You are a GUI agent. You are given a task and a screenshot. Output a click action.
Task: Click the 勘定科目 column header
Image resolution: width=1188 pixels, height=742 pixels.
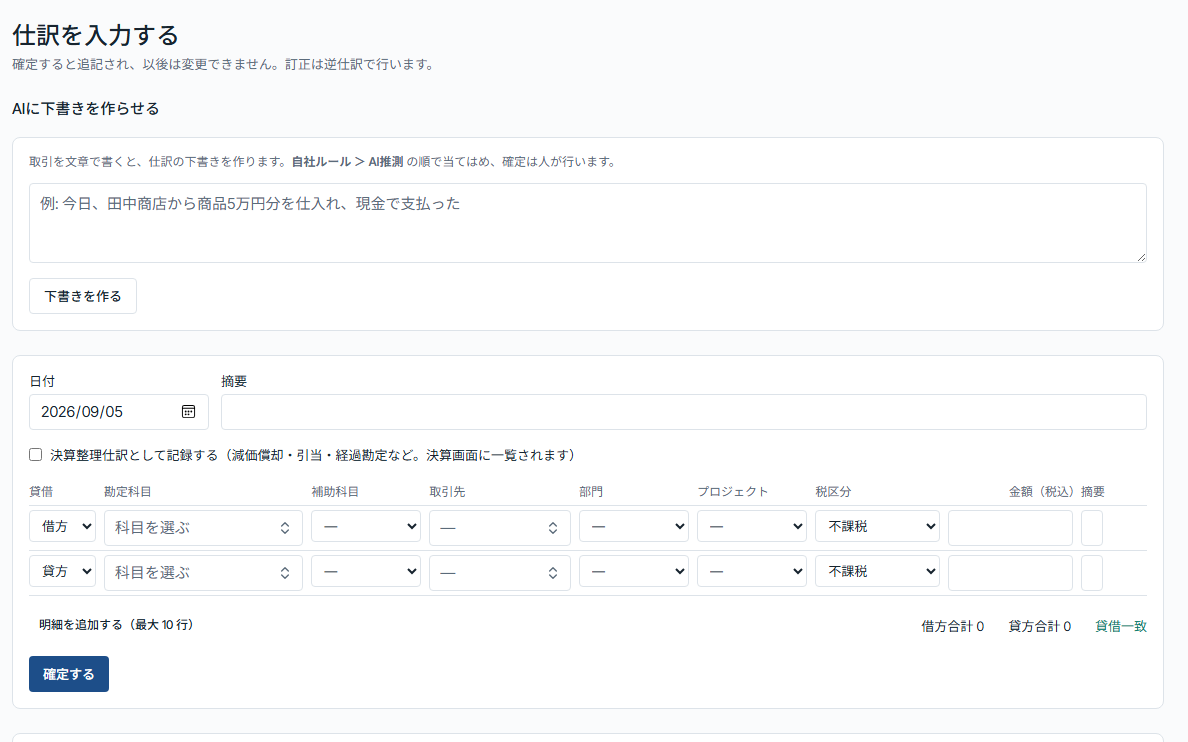pyautogui.click(x=127, y=491)
